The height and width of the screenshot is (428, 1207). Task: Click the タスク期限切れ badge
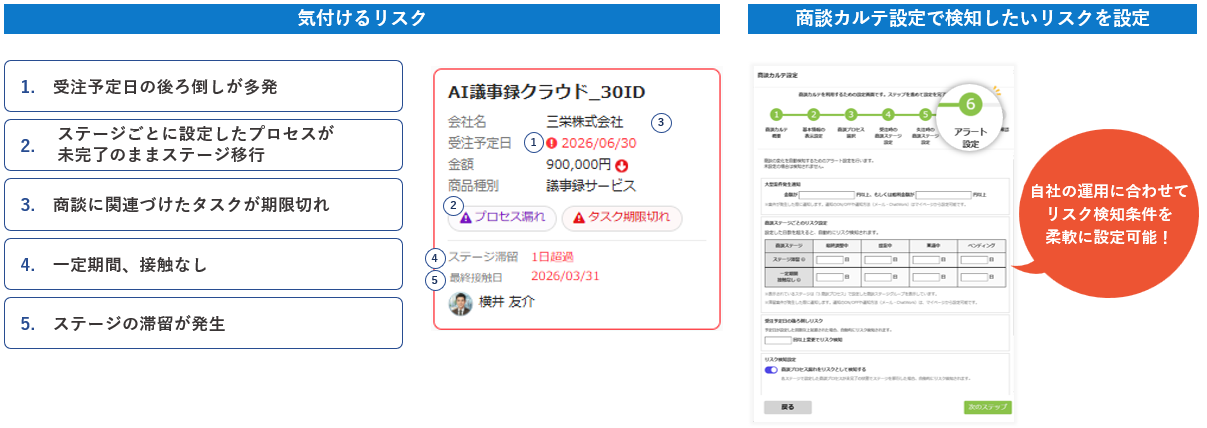622,217
